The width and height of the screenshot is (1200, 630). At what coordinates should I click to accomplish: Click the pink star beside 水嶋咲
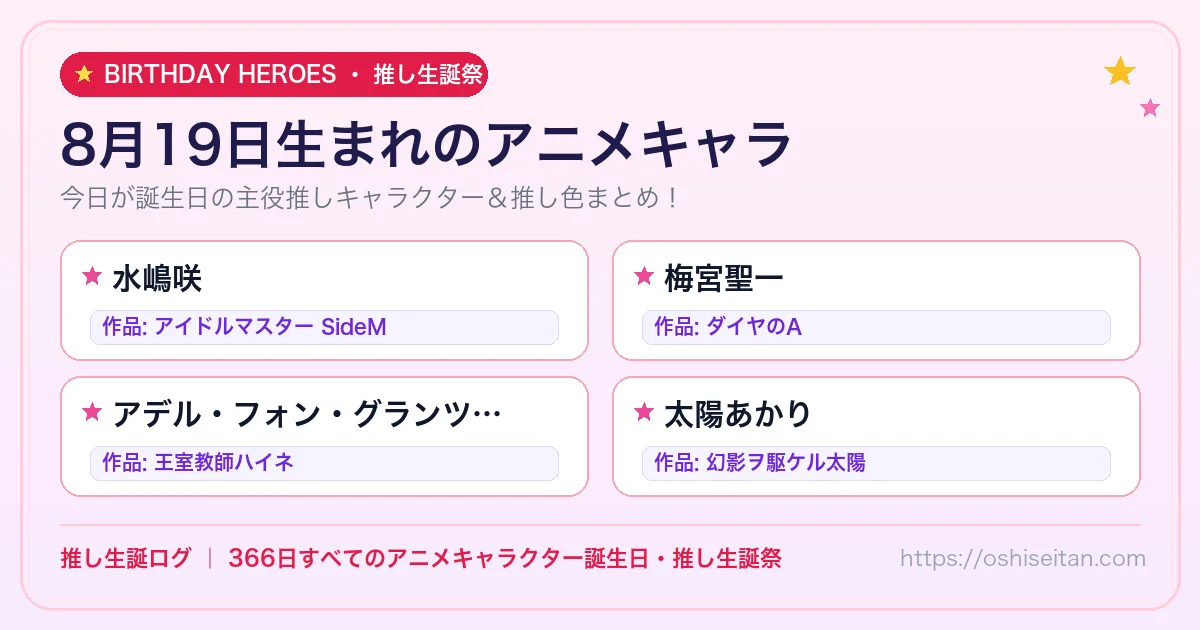pos(92,276)
